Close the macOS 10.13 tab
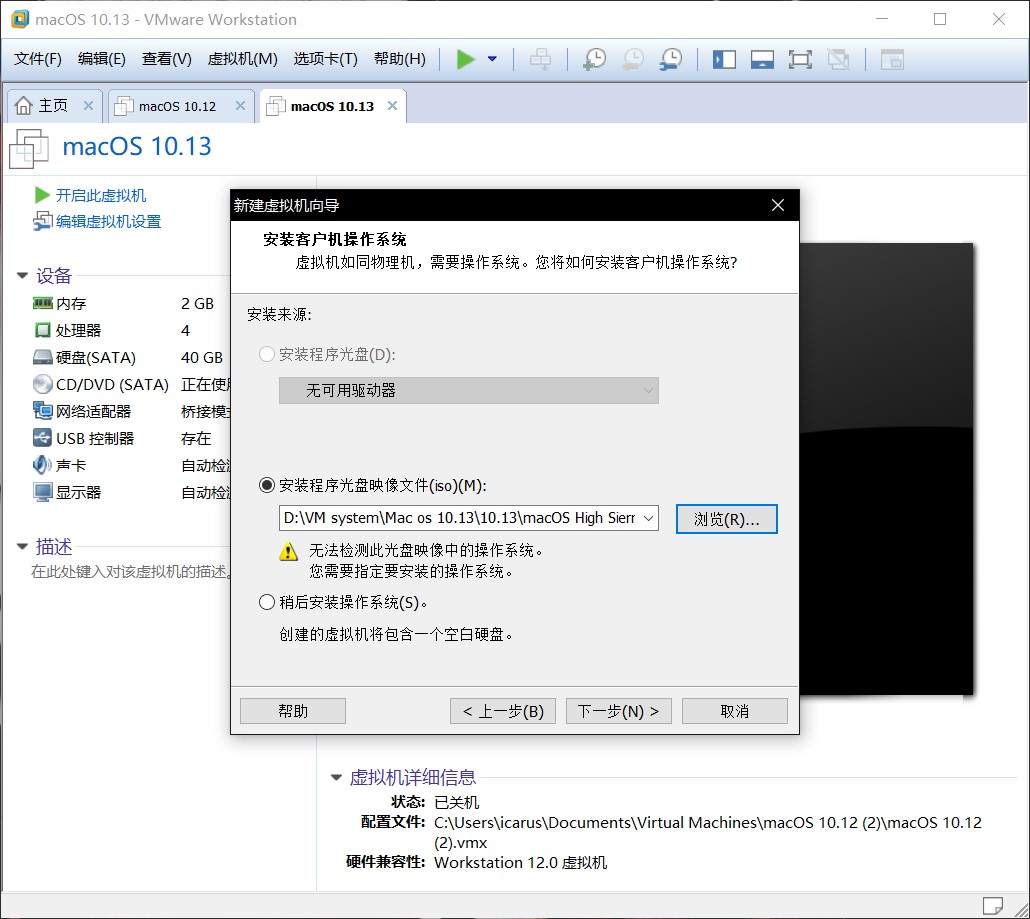This screenshot has height=919, width=1030. pos(392,105)
